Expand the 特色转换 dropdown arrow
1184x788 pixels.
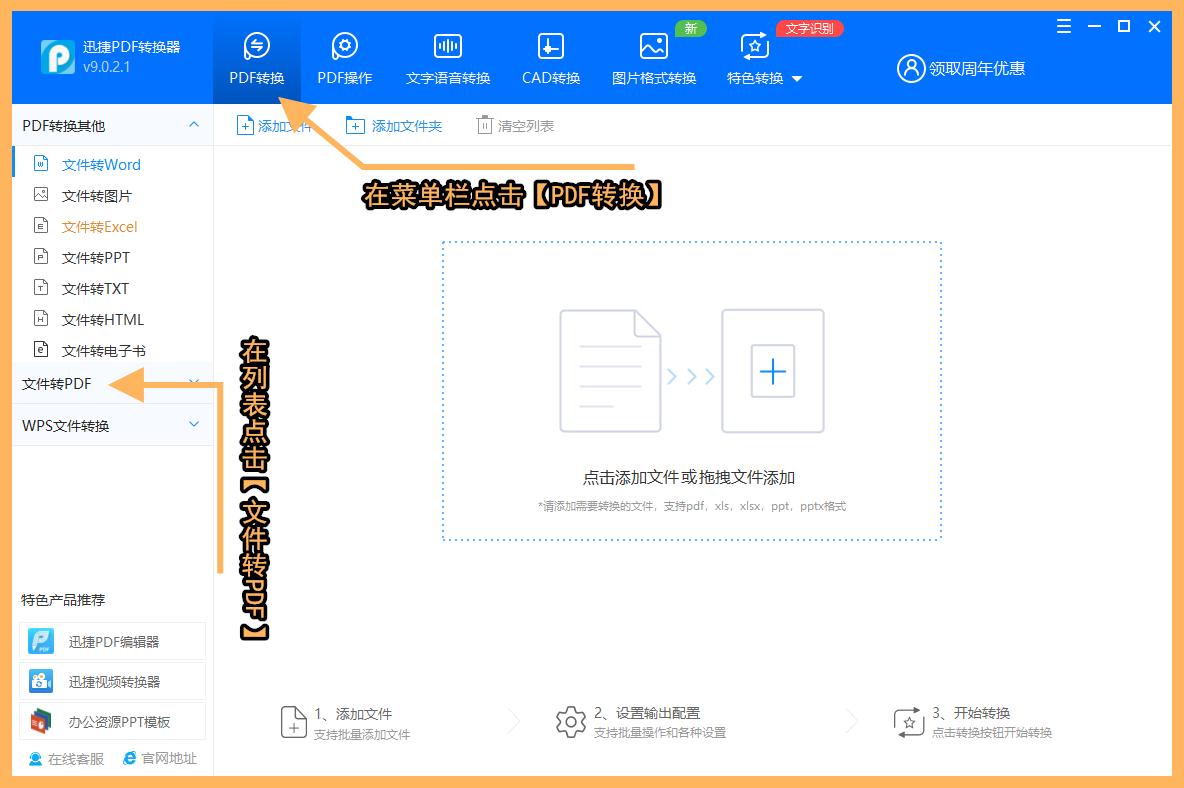(x=796, y=77)
